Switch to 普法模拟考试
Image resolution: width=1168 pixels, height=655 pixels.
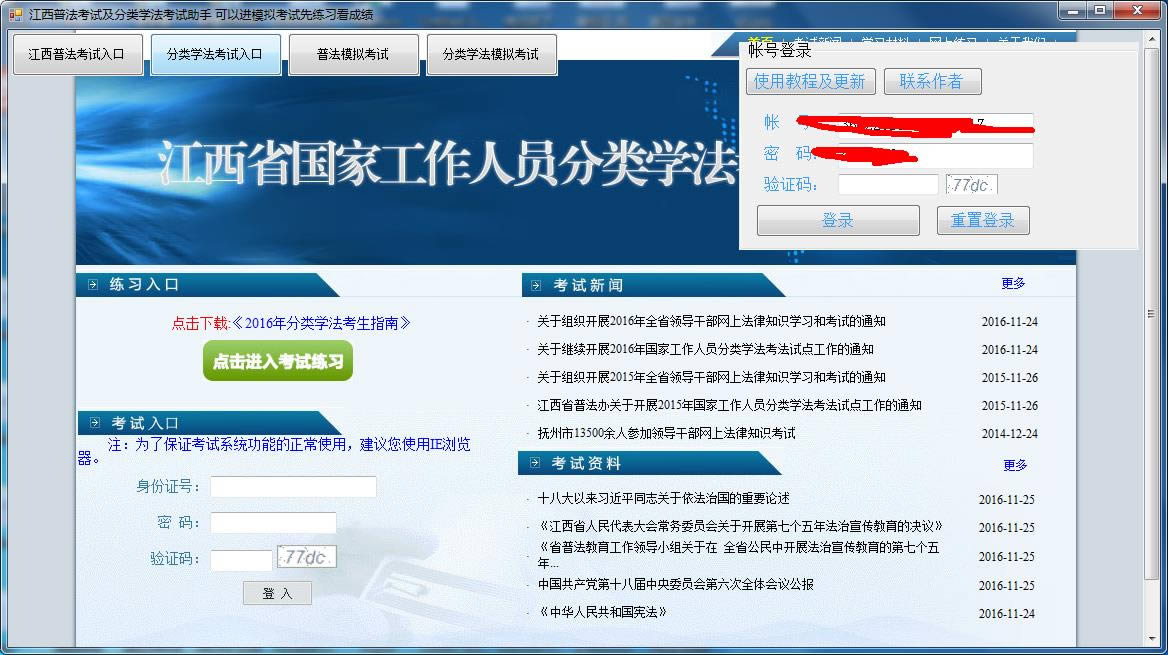point(353,54)
